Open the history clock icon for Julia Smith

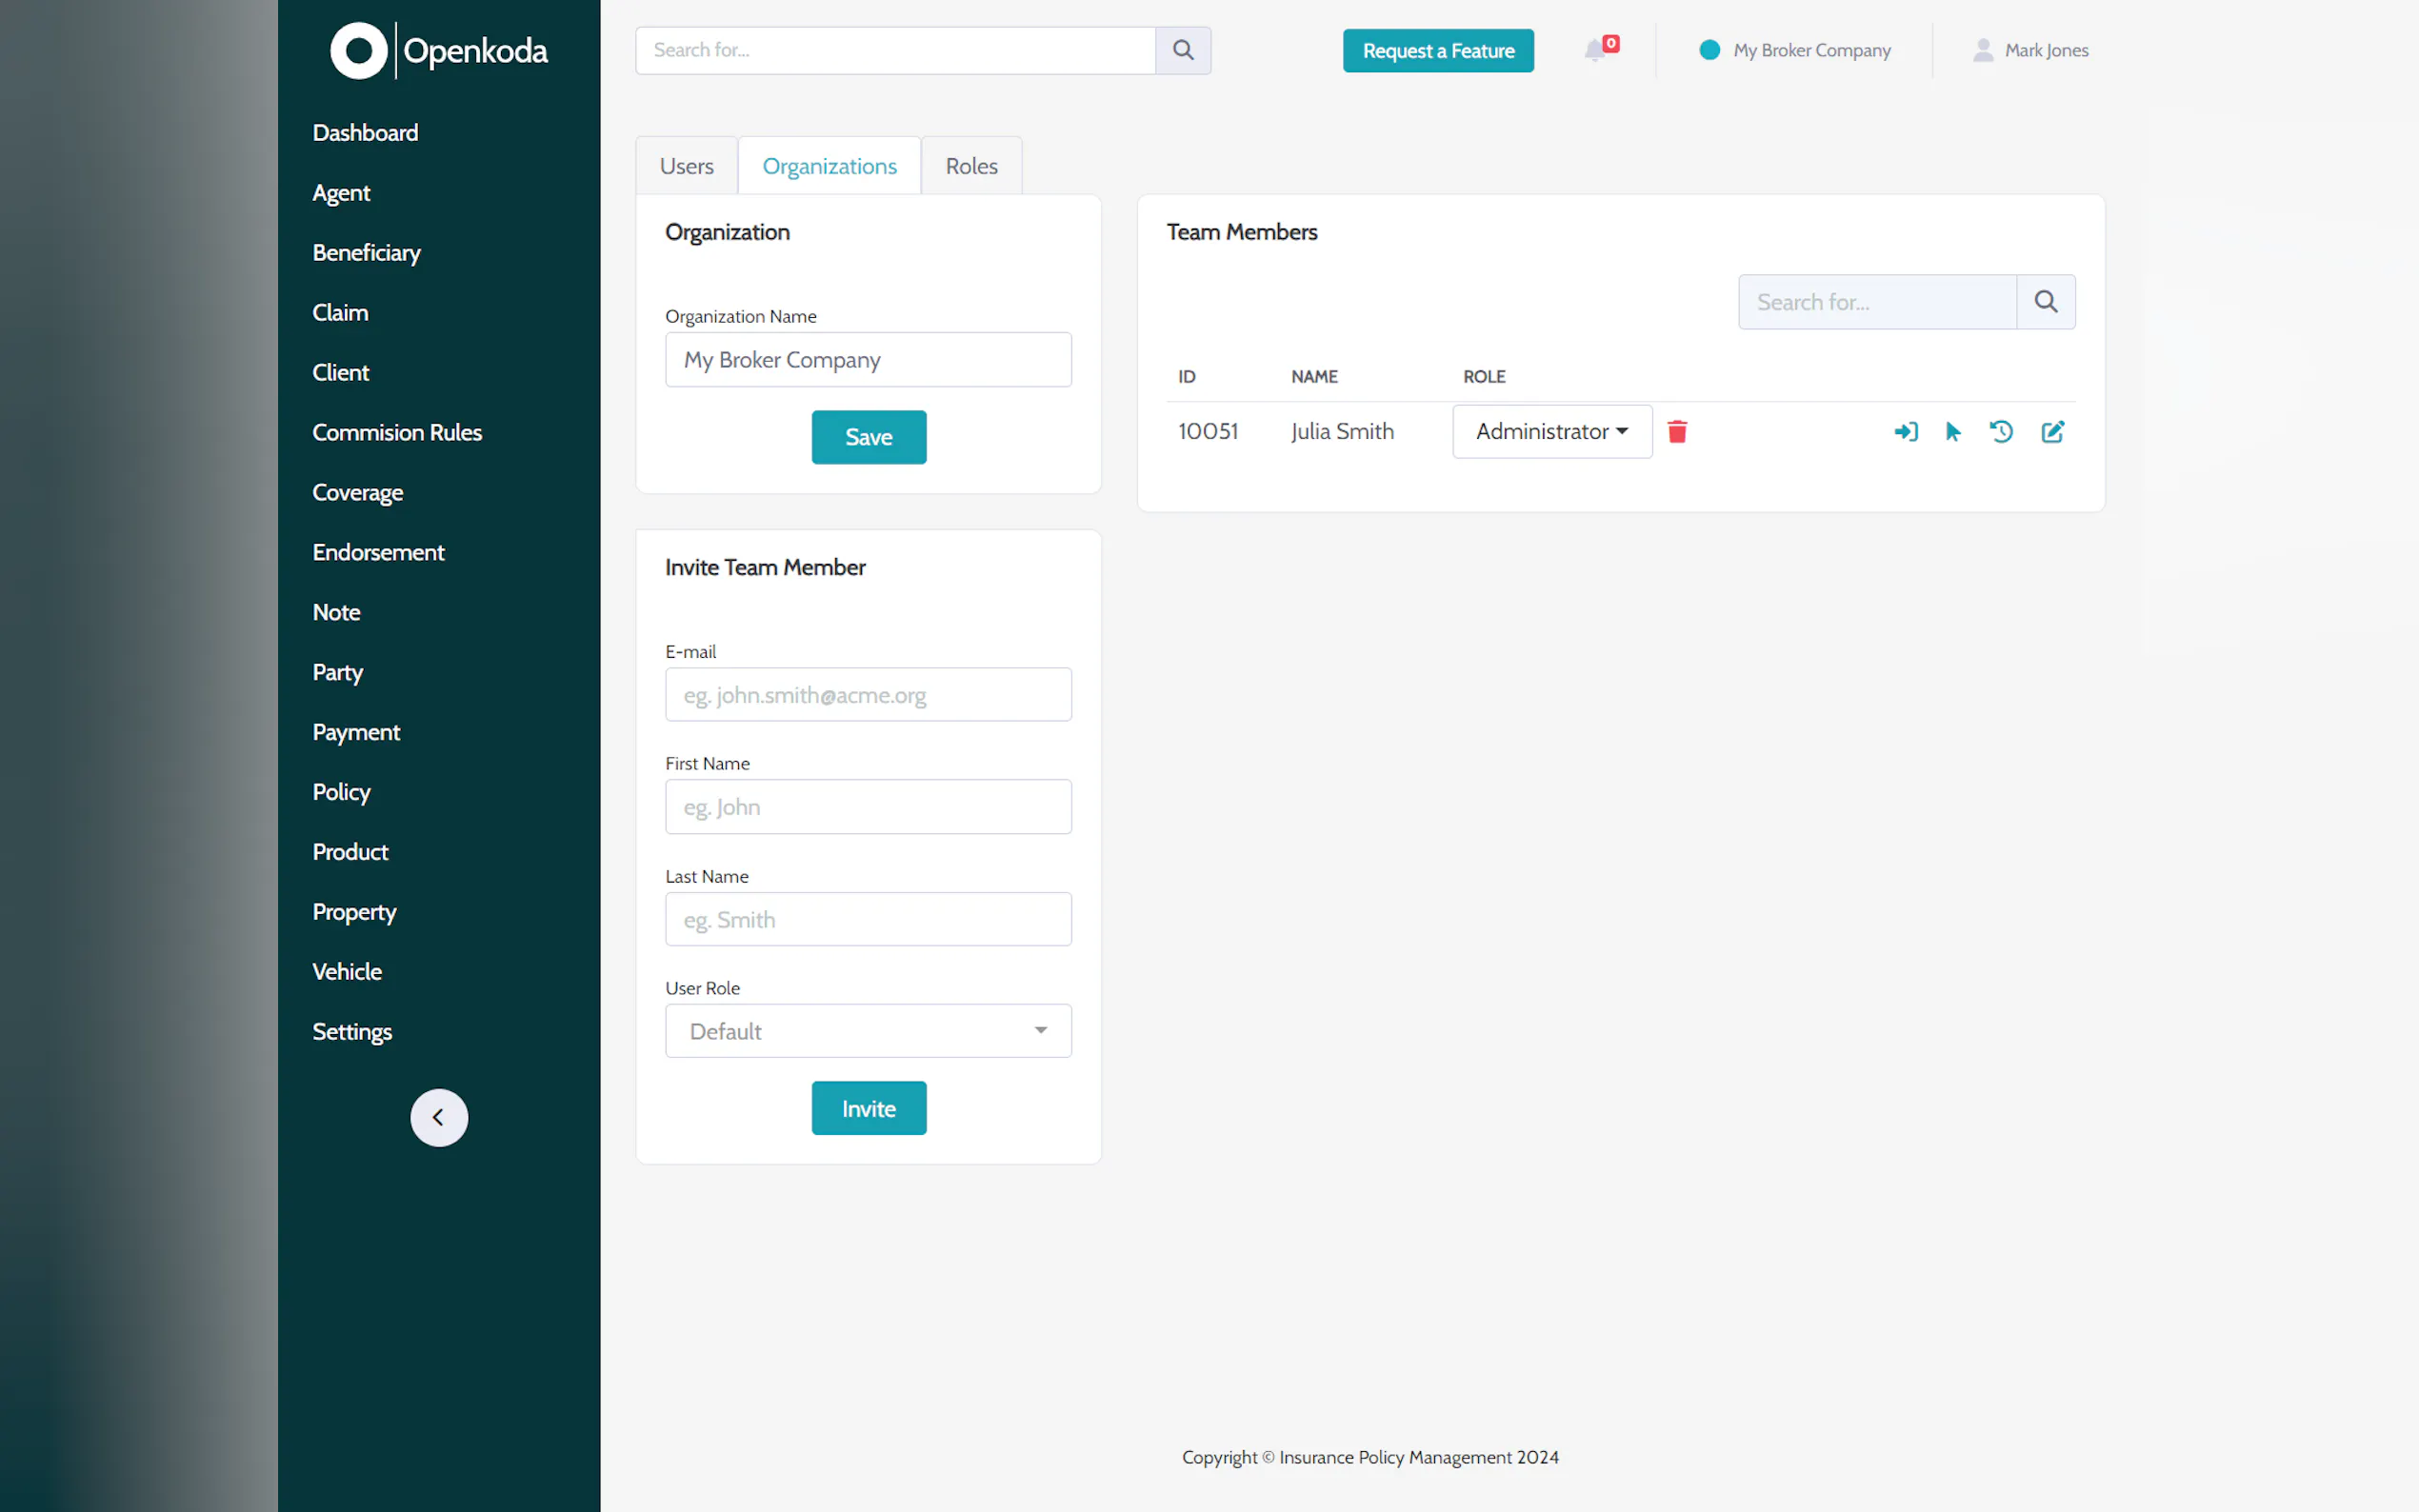(2001, 432)
